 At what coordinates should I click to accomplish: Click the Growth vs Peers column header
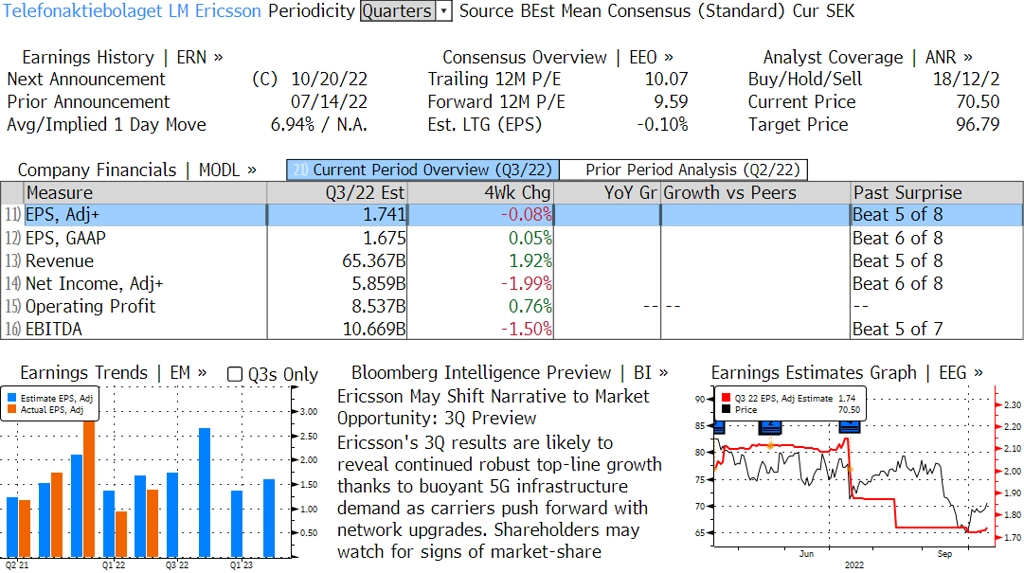[756, 193]
